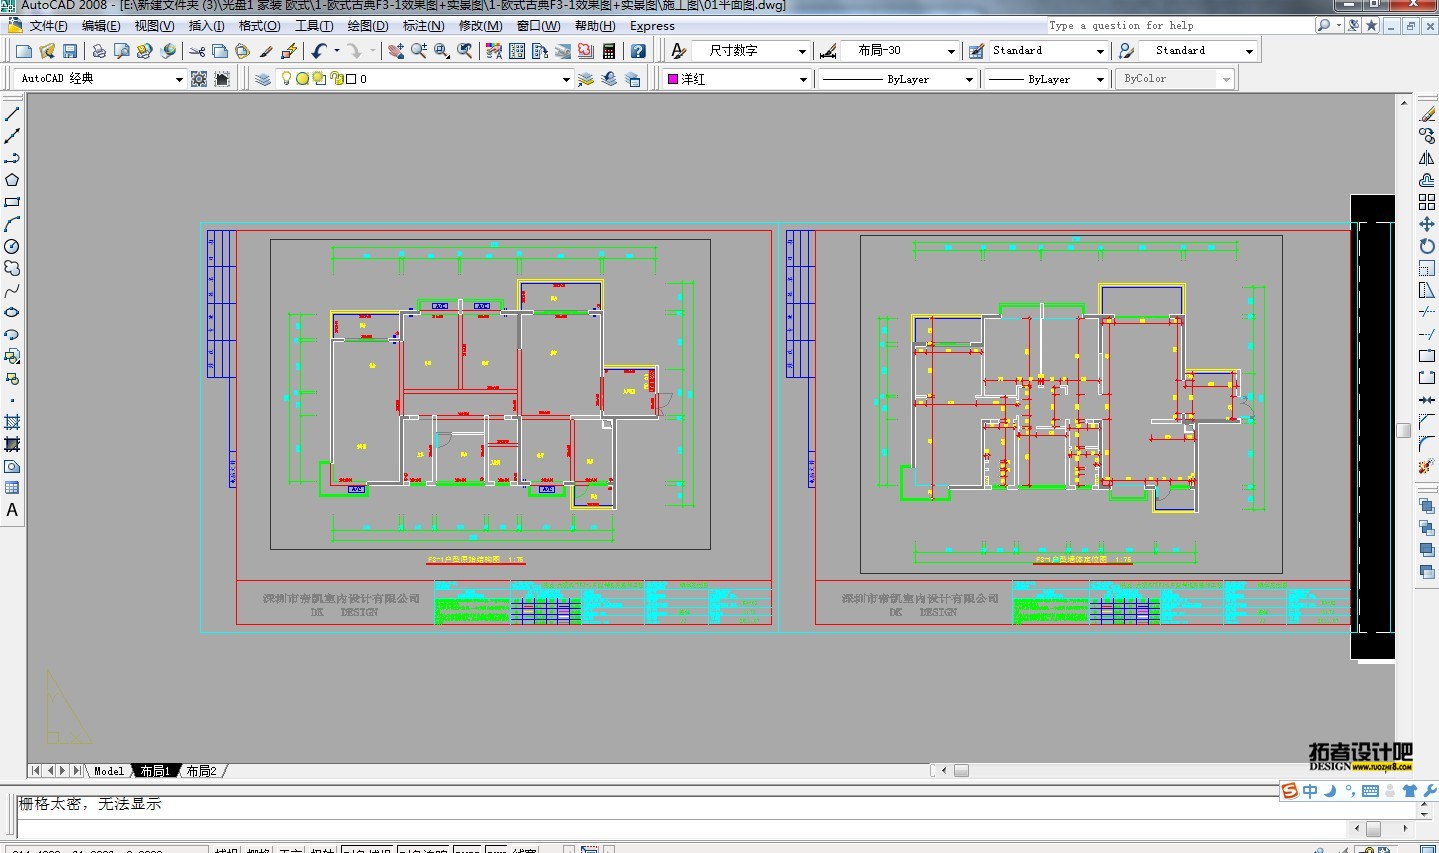Click Sogou IME 中 language button
The width and height of the screenshot is (1439, 853).
(x=1310, y=791)
